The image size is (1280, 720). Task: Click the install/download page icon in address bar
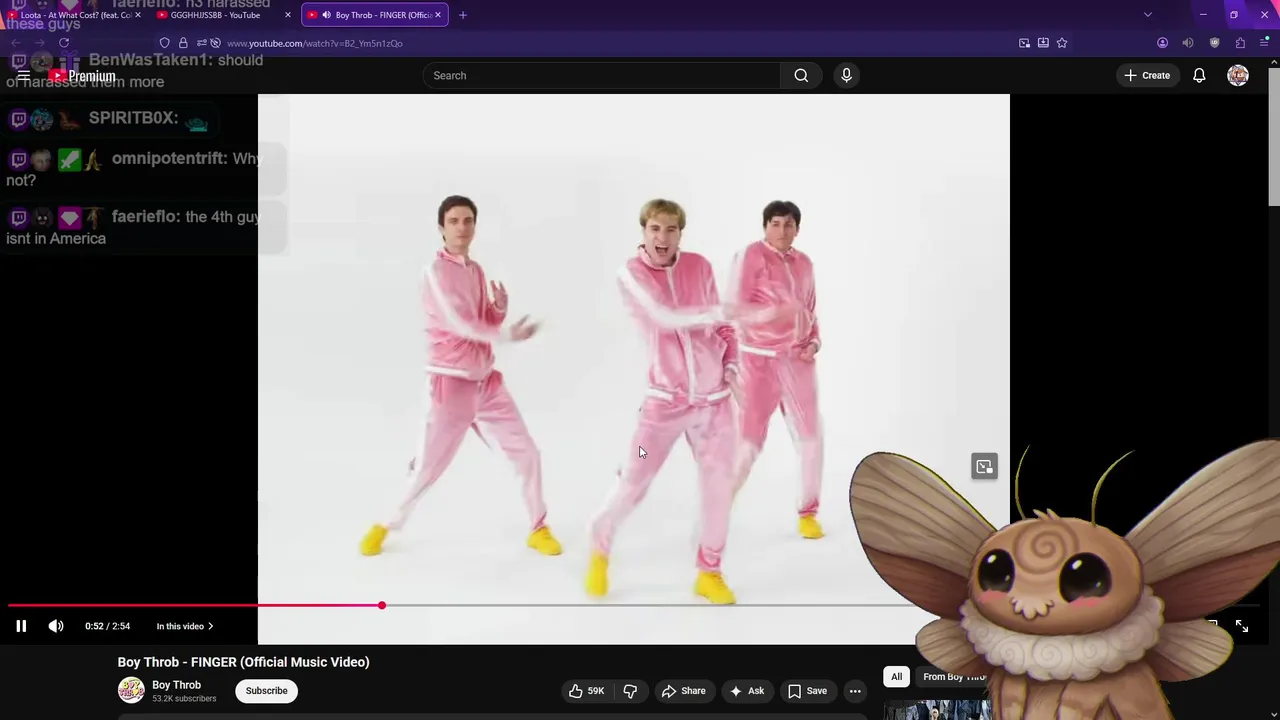click(x=1043, y=43)
